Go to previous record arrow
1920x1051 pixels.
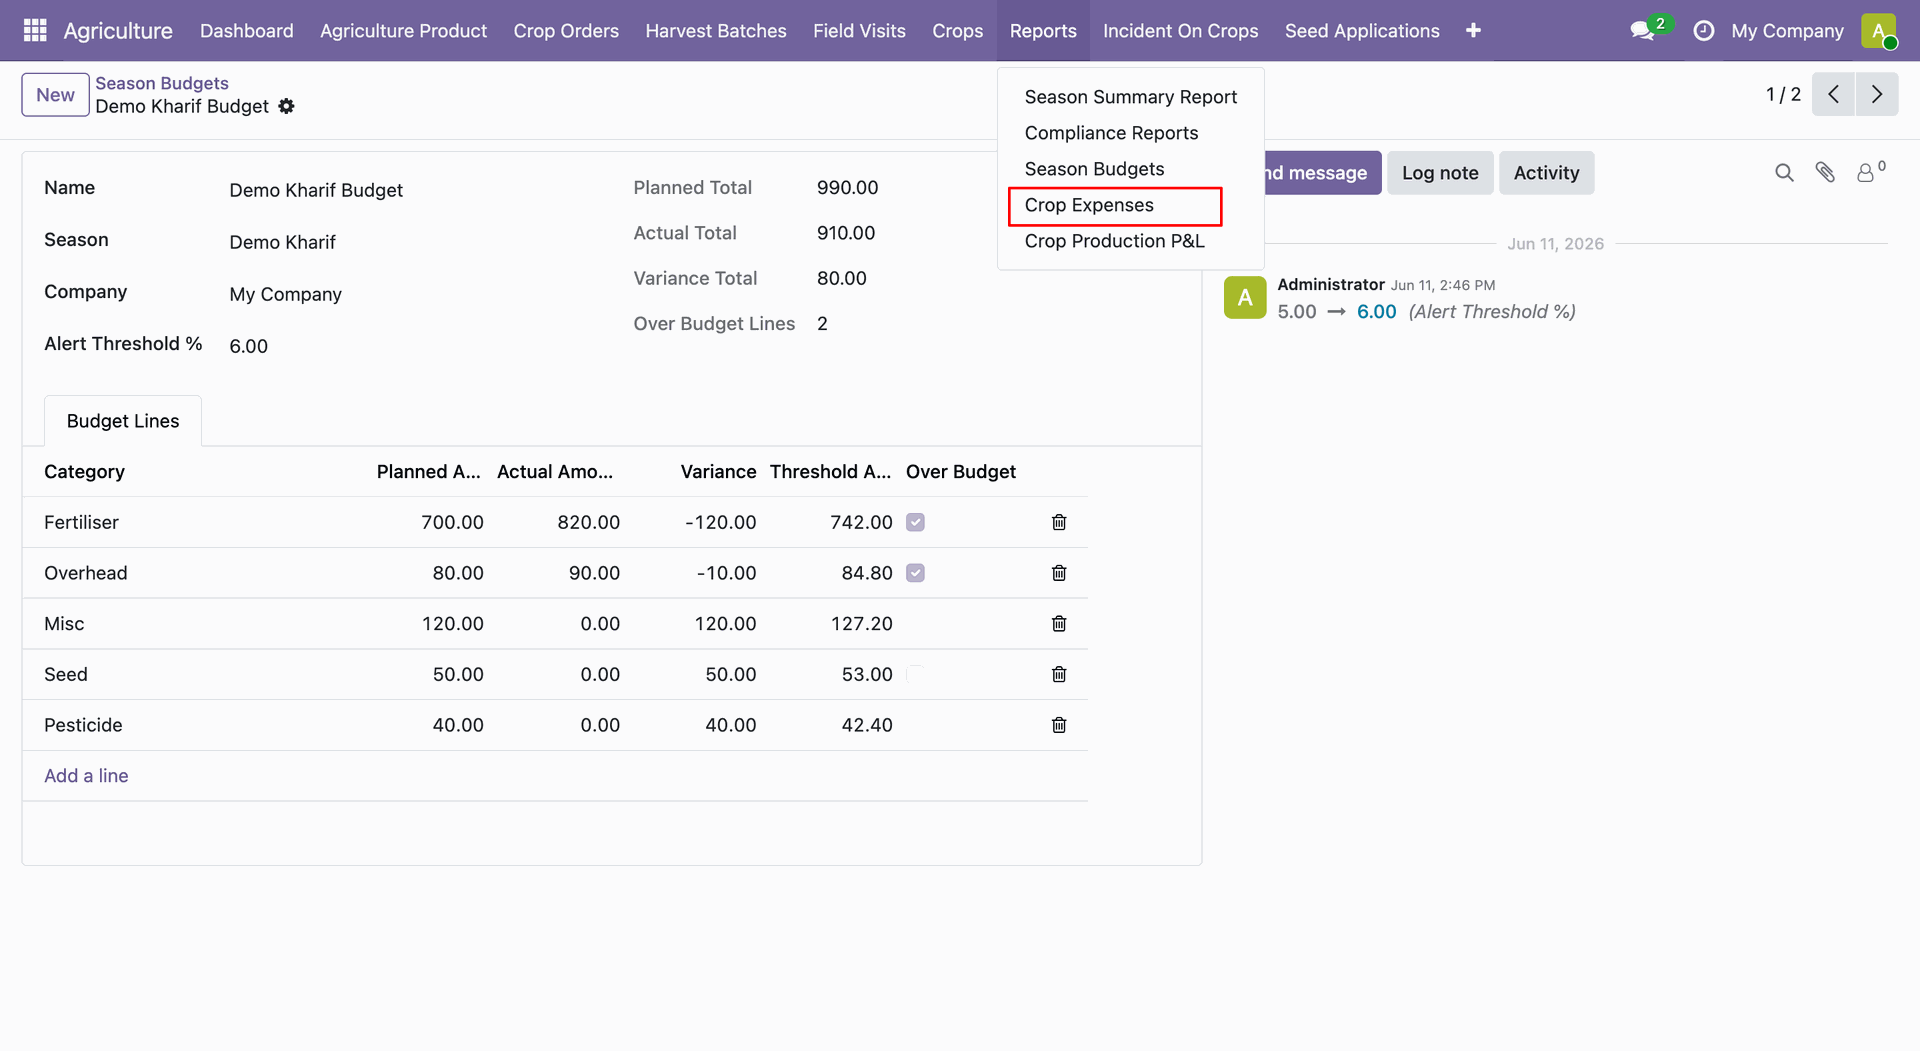tap(1833, 94)
